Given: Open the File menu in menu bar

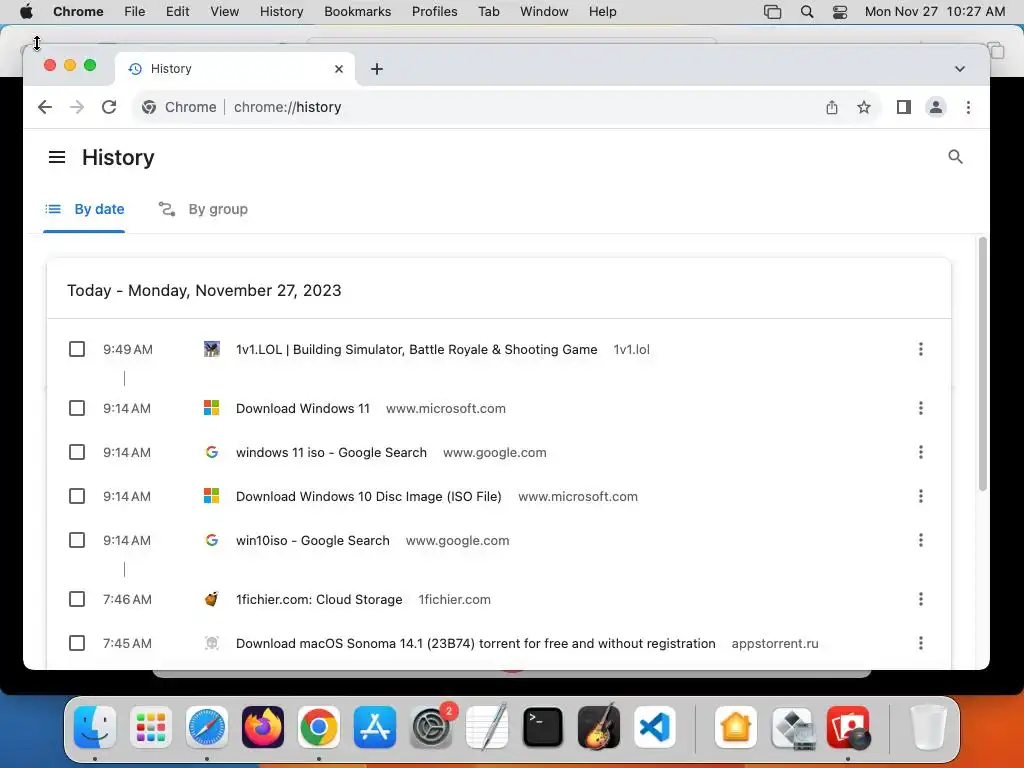Looking at the screenshot, I should pyautogui.click(x=135, y=12).
